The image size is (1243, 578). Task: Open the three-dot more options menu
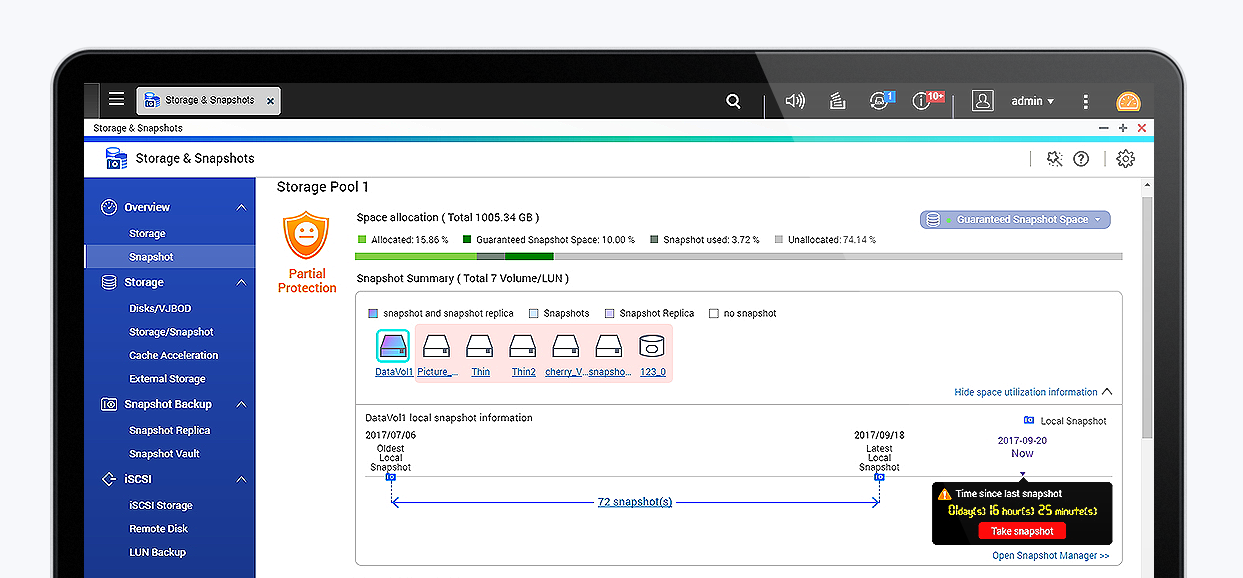point(1085,101)
